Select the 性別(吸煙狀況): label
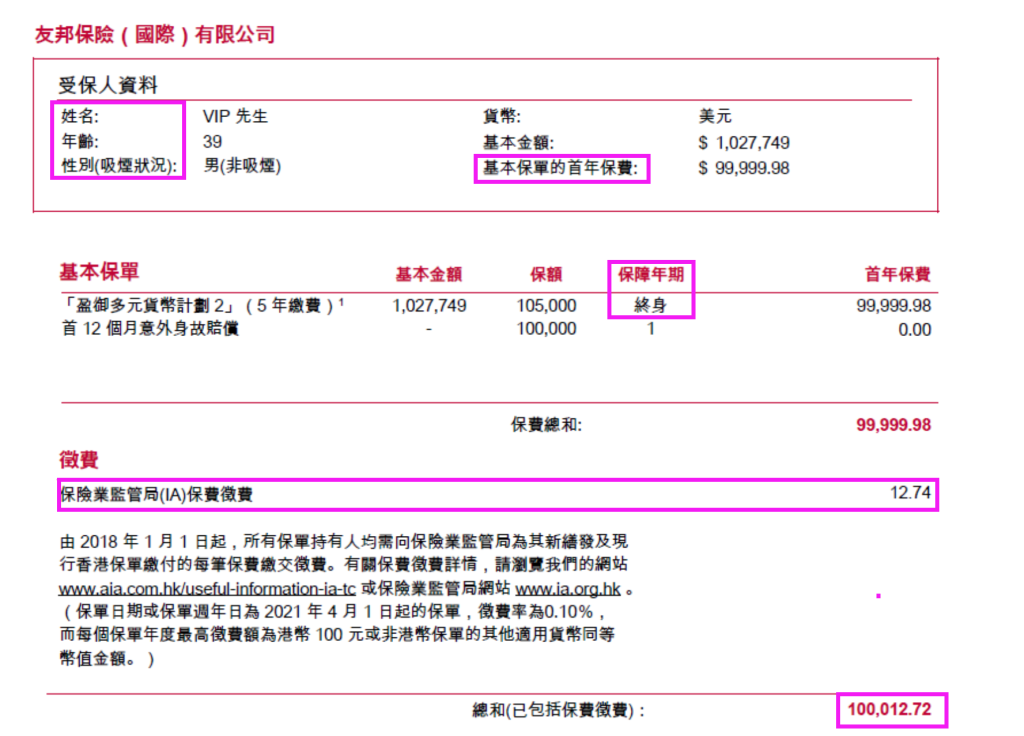Screen dimensions: 1024x736 [119, 165]
